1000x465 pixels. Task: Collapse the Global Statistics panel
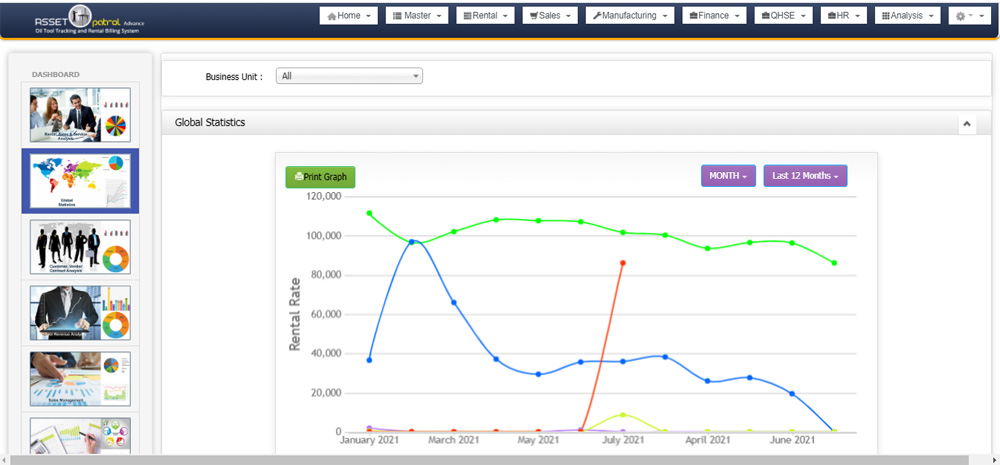[967, 123]
